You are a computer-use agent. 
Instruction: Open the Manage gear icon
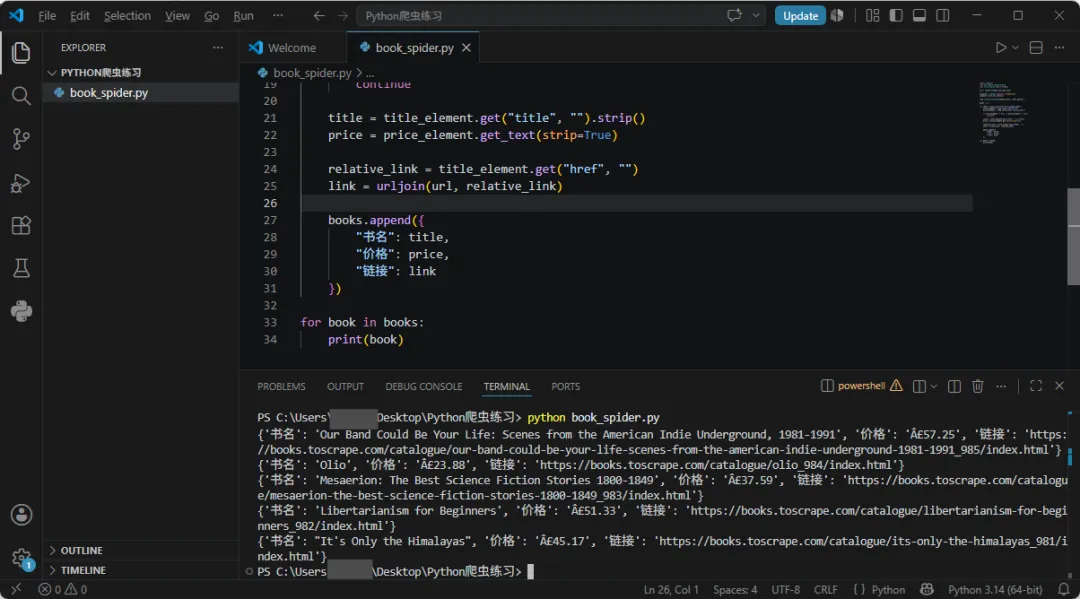21,558
